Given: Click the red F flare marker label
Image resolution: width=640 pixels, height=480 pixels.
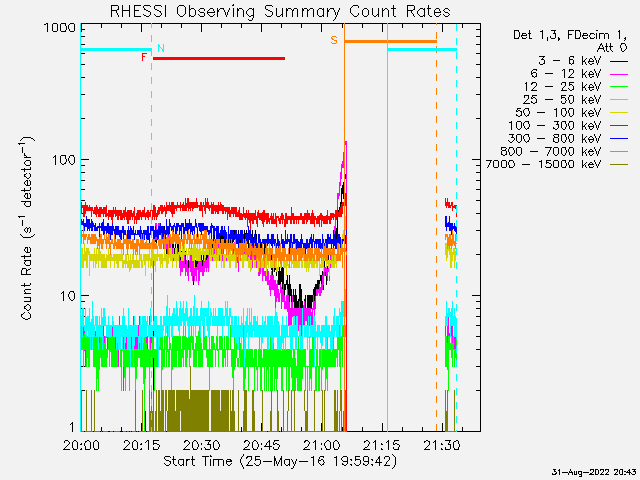Looking at the screenshot, I should coord(144,58).
